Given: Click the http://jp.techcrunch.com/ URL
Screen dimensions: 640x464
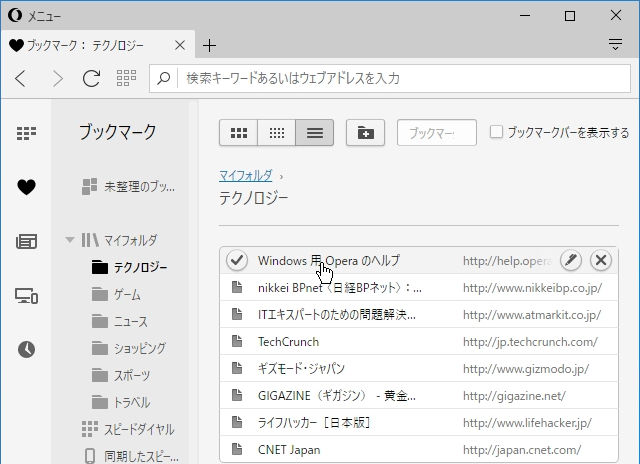Looking at the screenshot, I should click(530, 342).
